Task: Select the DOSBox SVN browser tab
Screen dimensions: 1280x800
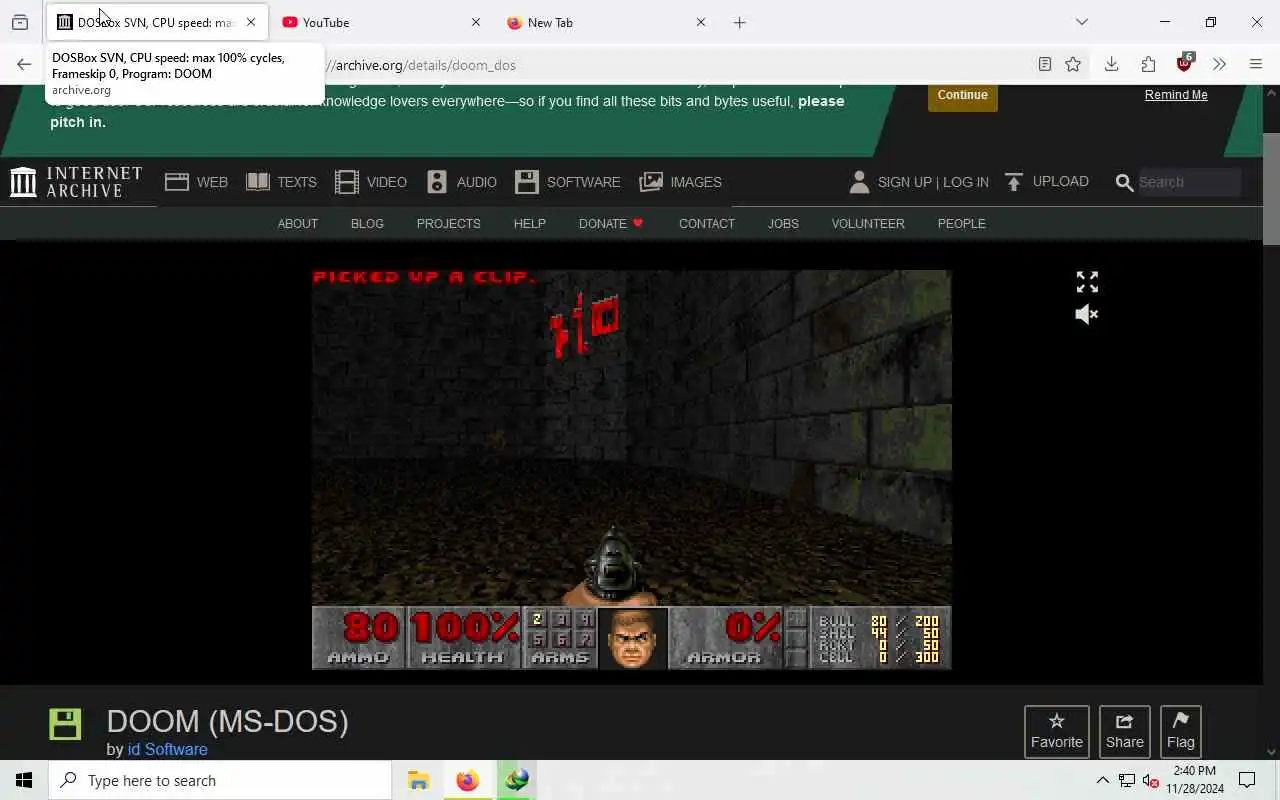Action: [x=156, y=22]
